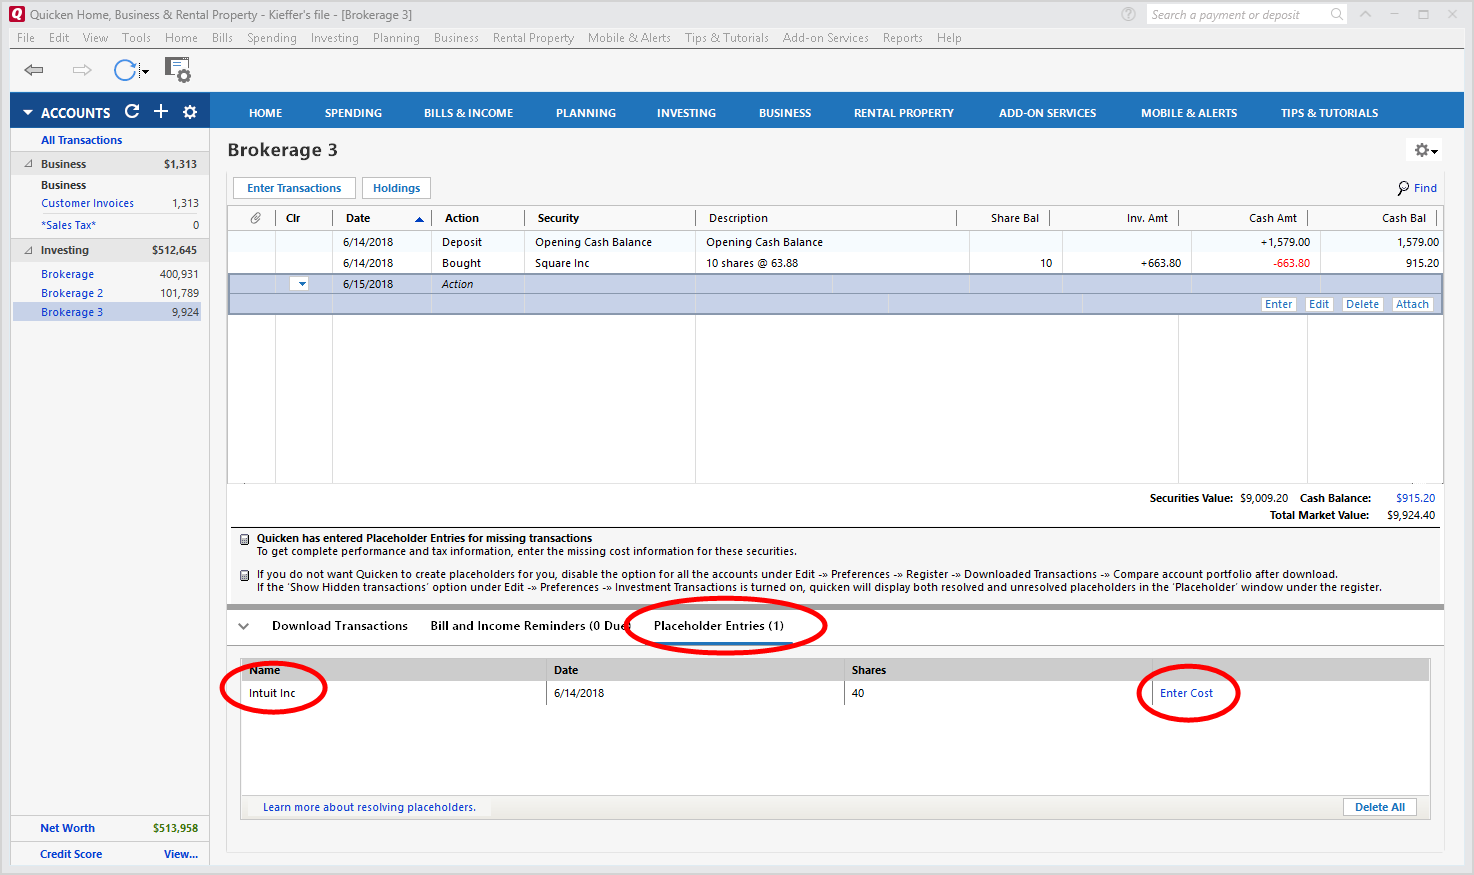The image size is (1474, 875).
Task: Open the toolbar customize window icon
Action: 178,70
